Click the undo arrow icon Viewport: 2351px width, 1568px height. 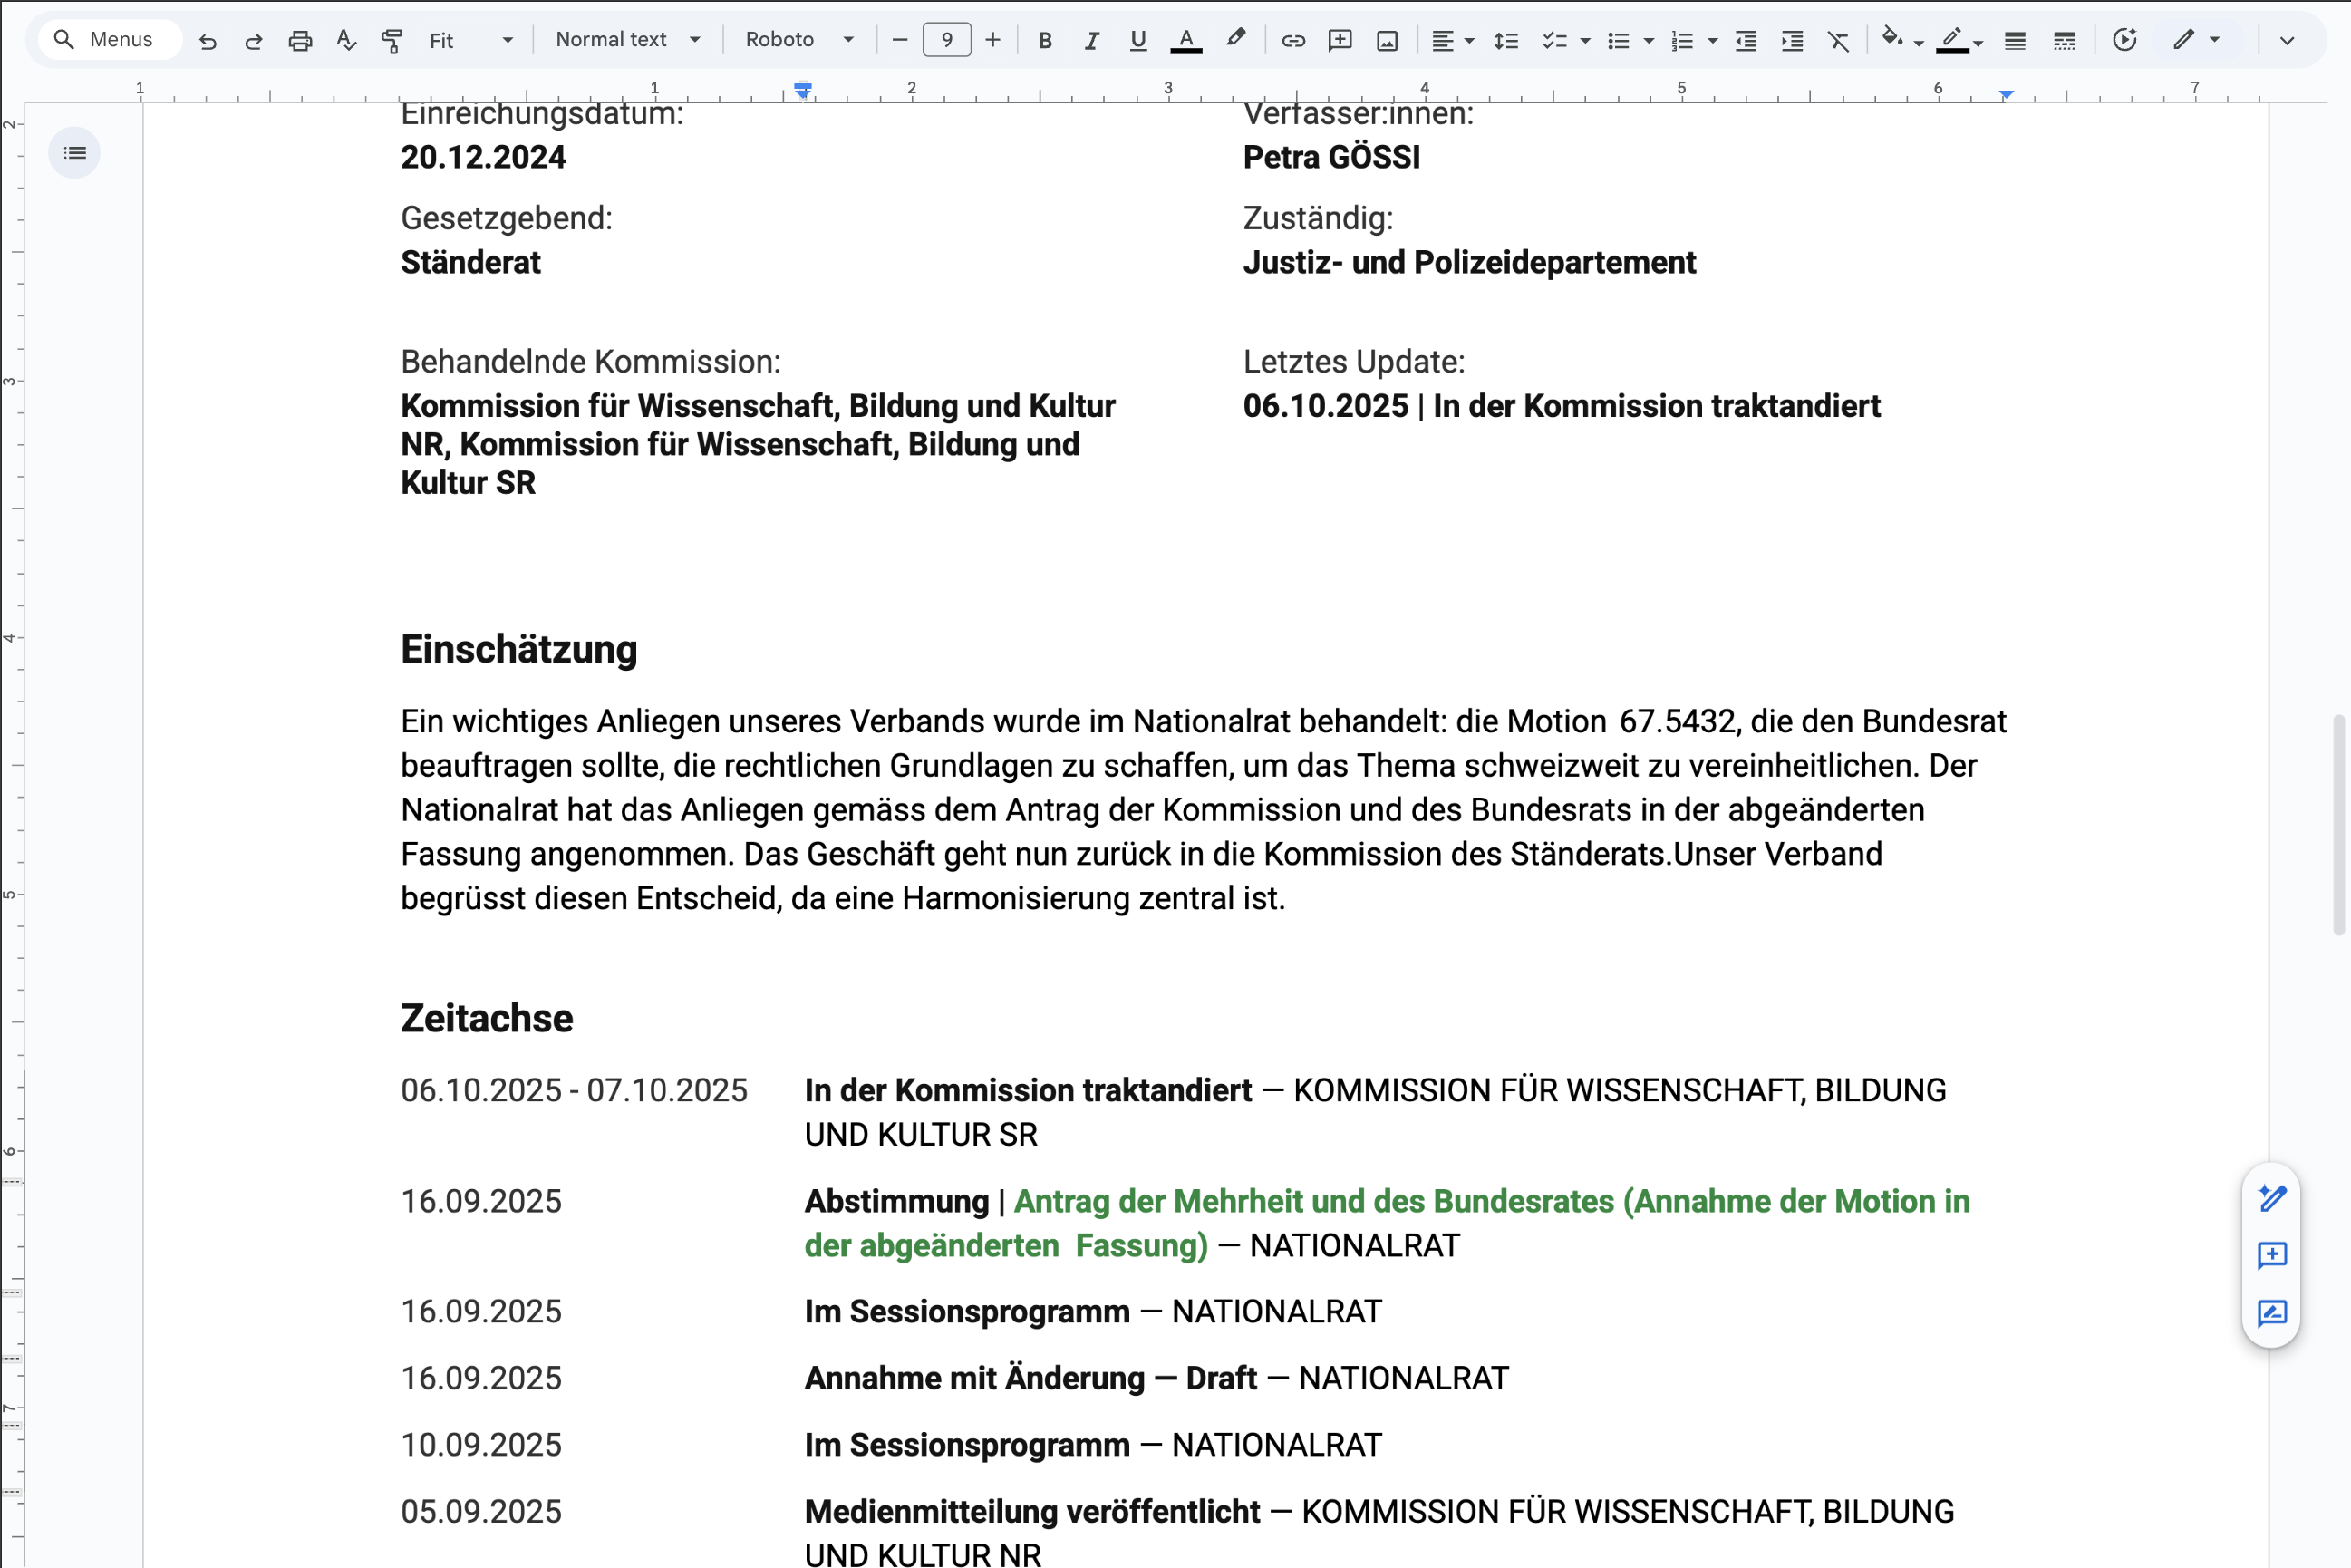tap(208, 40)
